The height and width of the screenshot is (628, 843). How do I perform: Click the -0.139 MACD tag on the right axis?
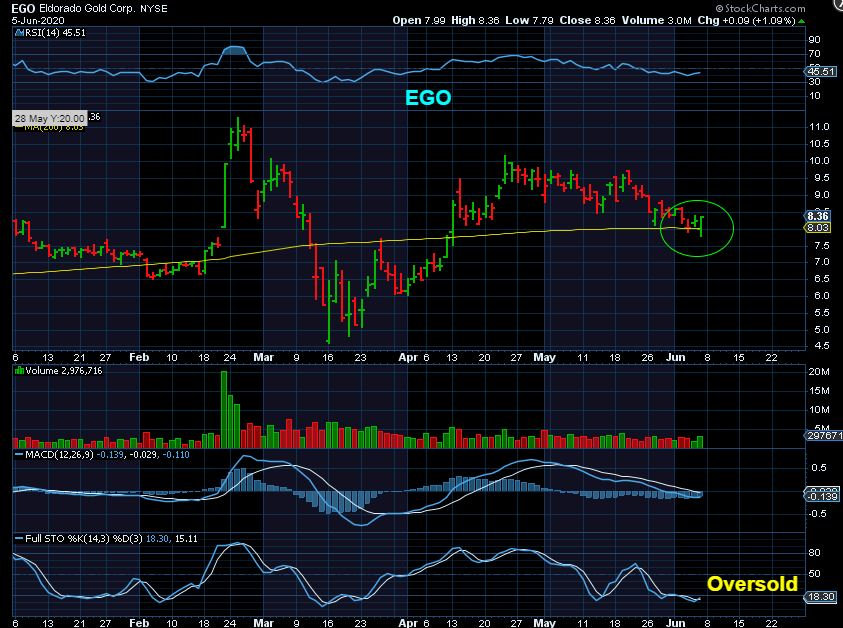[x=822, y=496]
